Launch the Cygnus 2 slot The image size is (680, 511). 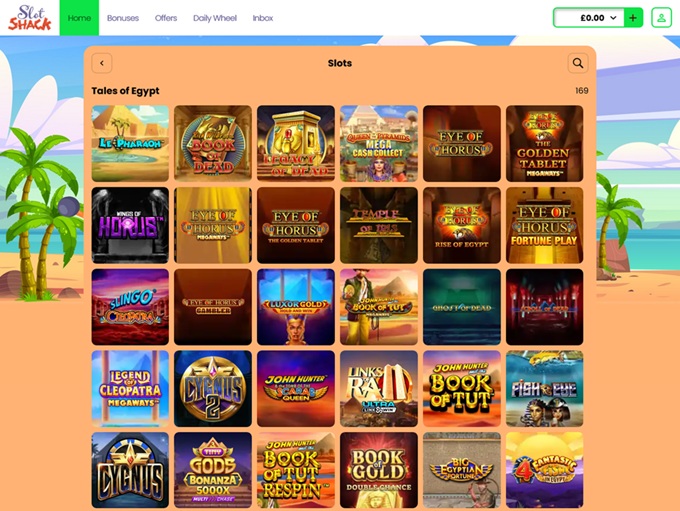pos(213,389)
